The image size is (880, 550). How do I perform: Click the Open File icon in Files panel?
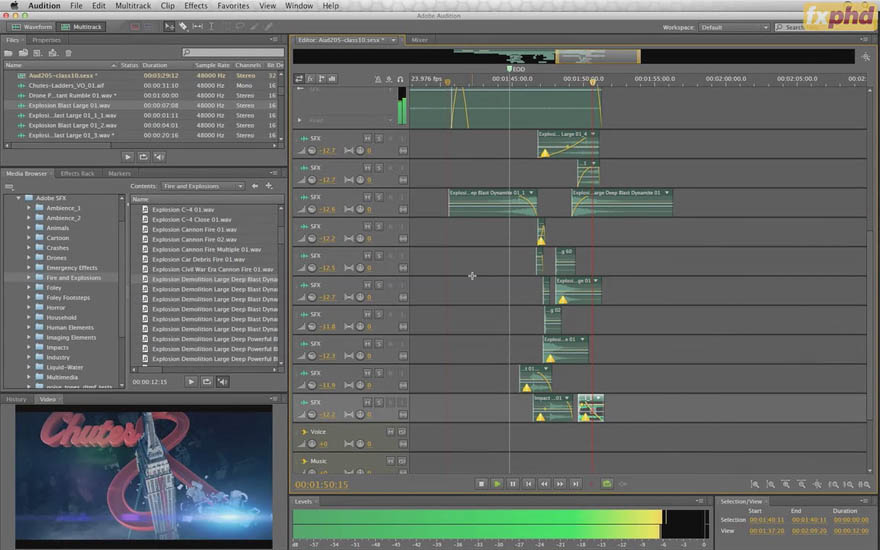pos(8,53)
